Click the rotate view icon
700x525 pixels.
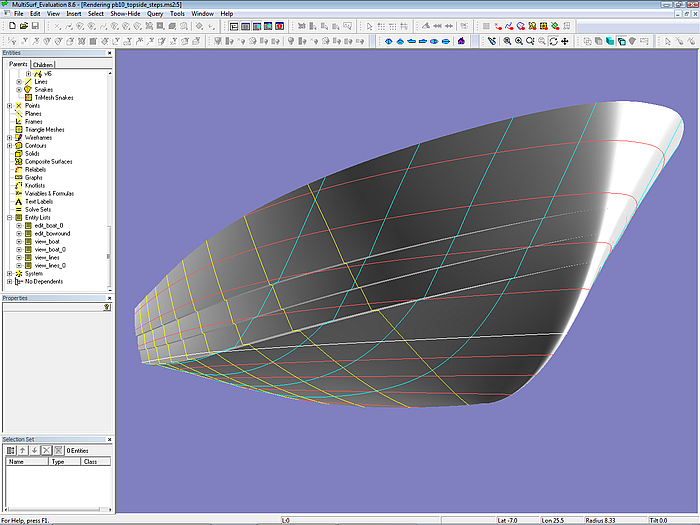click(x=553, y=41)
